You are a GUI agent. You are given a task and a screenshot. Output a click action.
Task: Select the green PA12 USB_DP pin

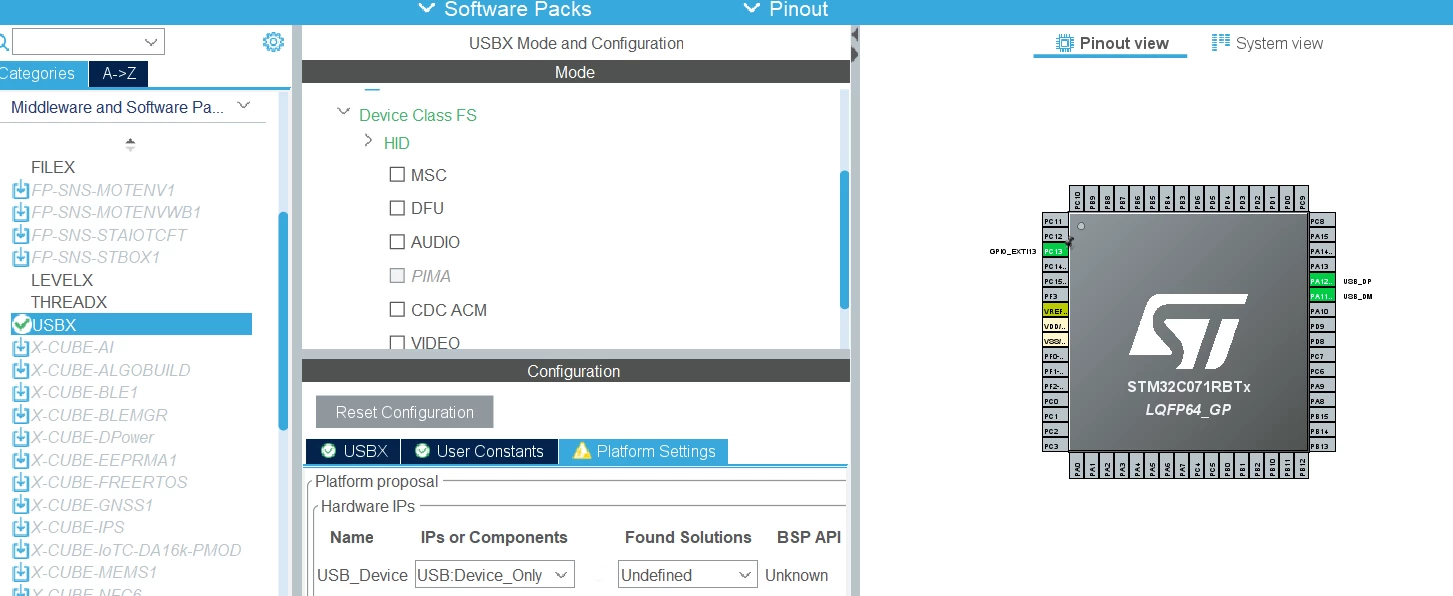(1322, 281)
